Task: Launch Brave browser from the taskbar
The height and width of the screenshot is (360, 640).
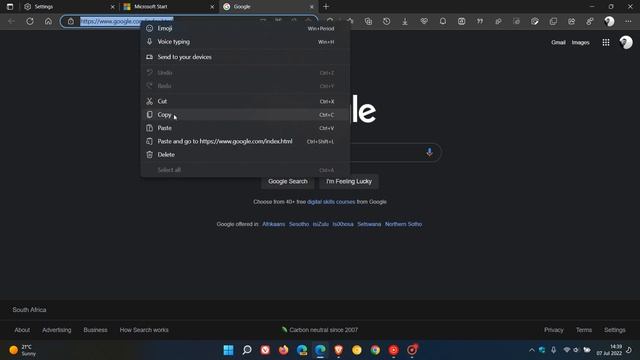Action: point(338,350)
